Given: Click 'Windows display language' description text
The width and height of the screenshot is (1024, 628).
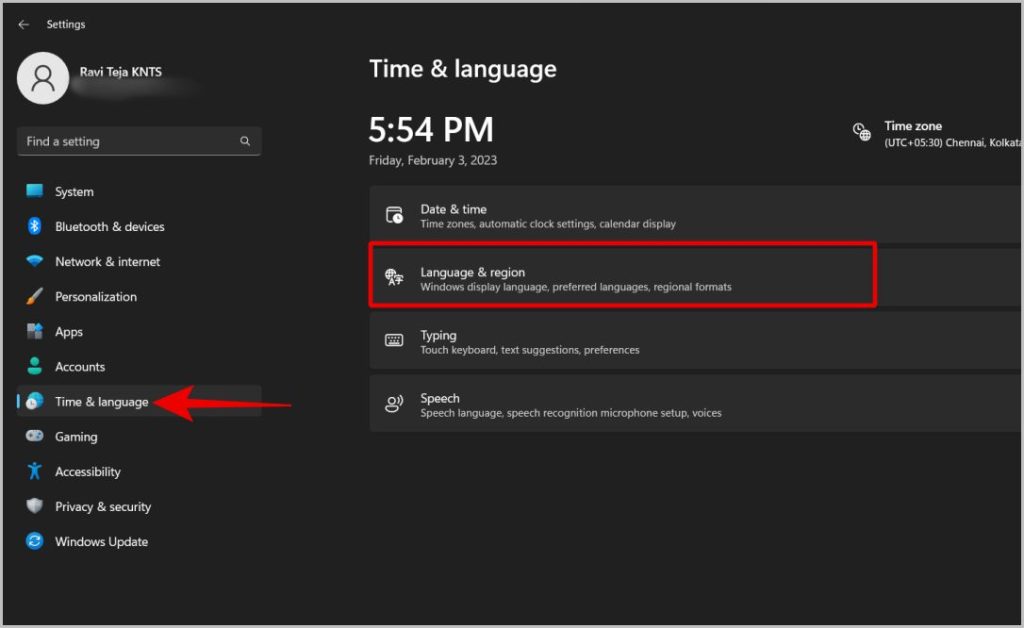Looking at the screenshot, I should tap(575, 287).
